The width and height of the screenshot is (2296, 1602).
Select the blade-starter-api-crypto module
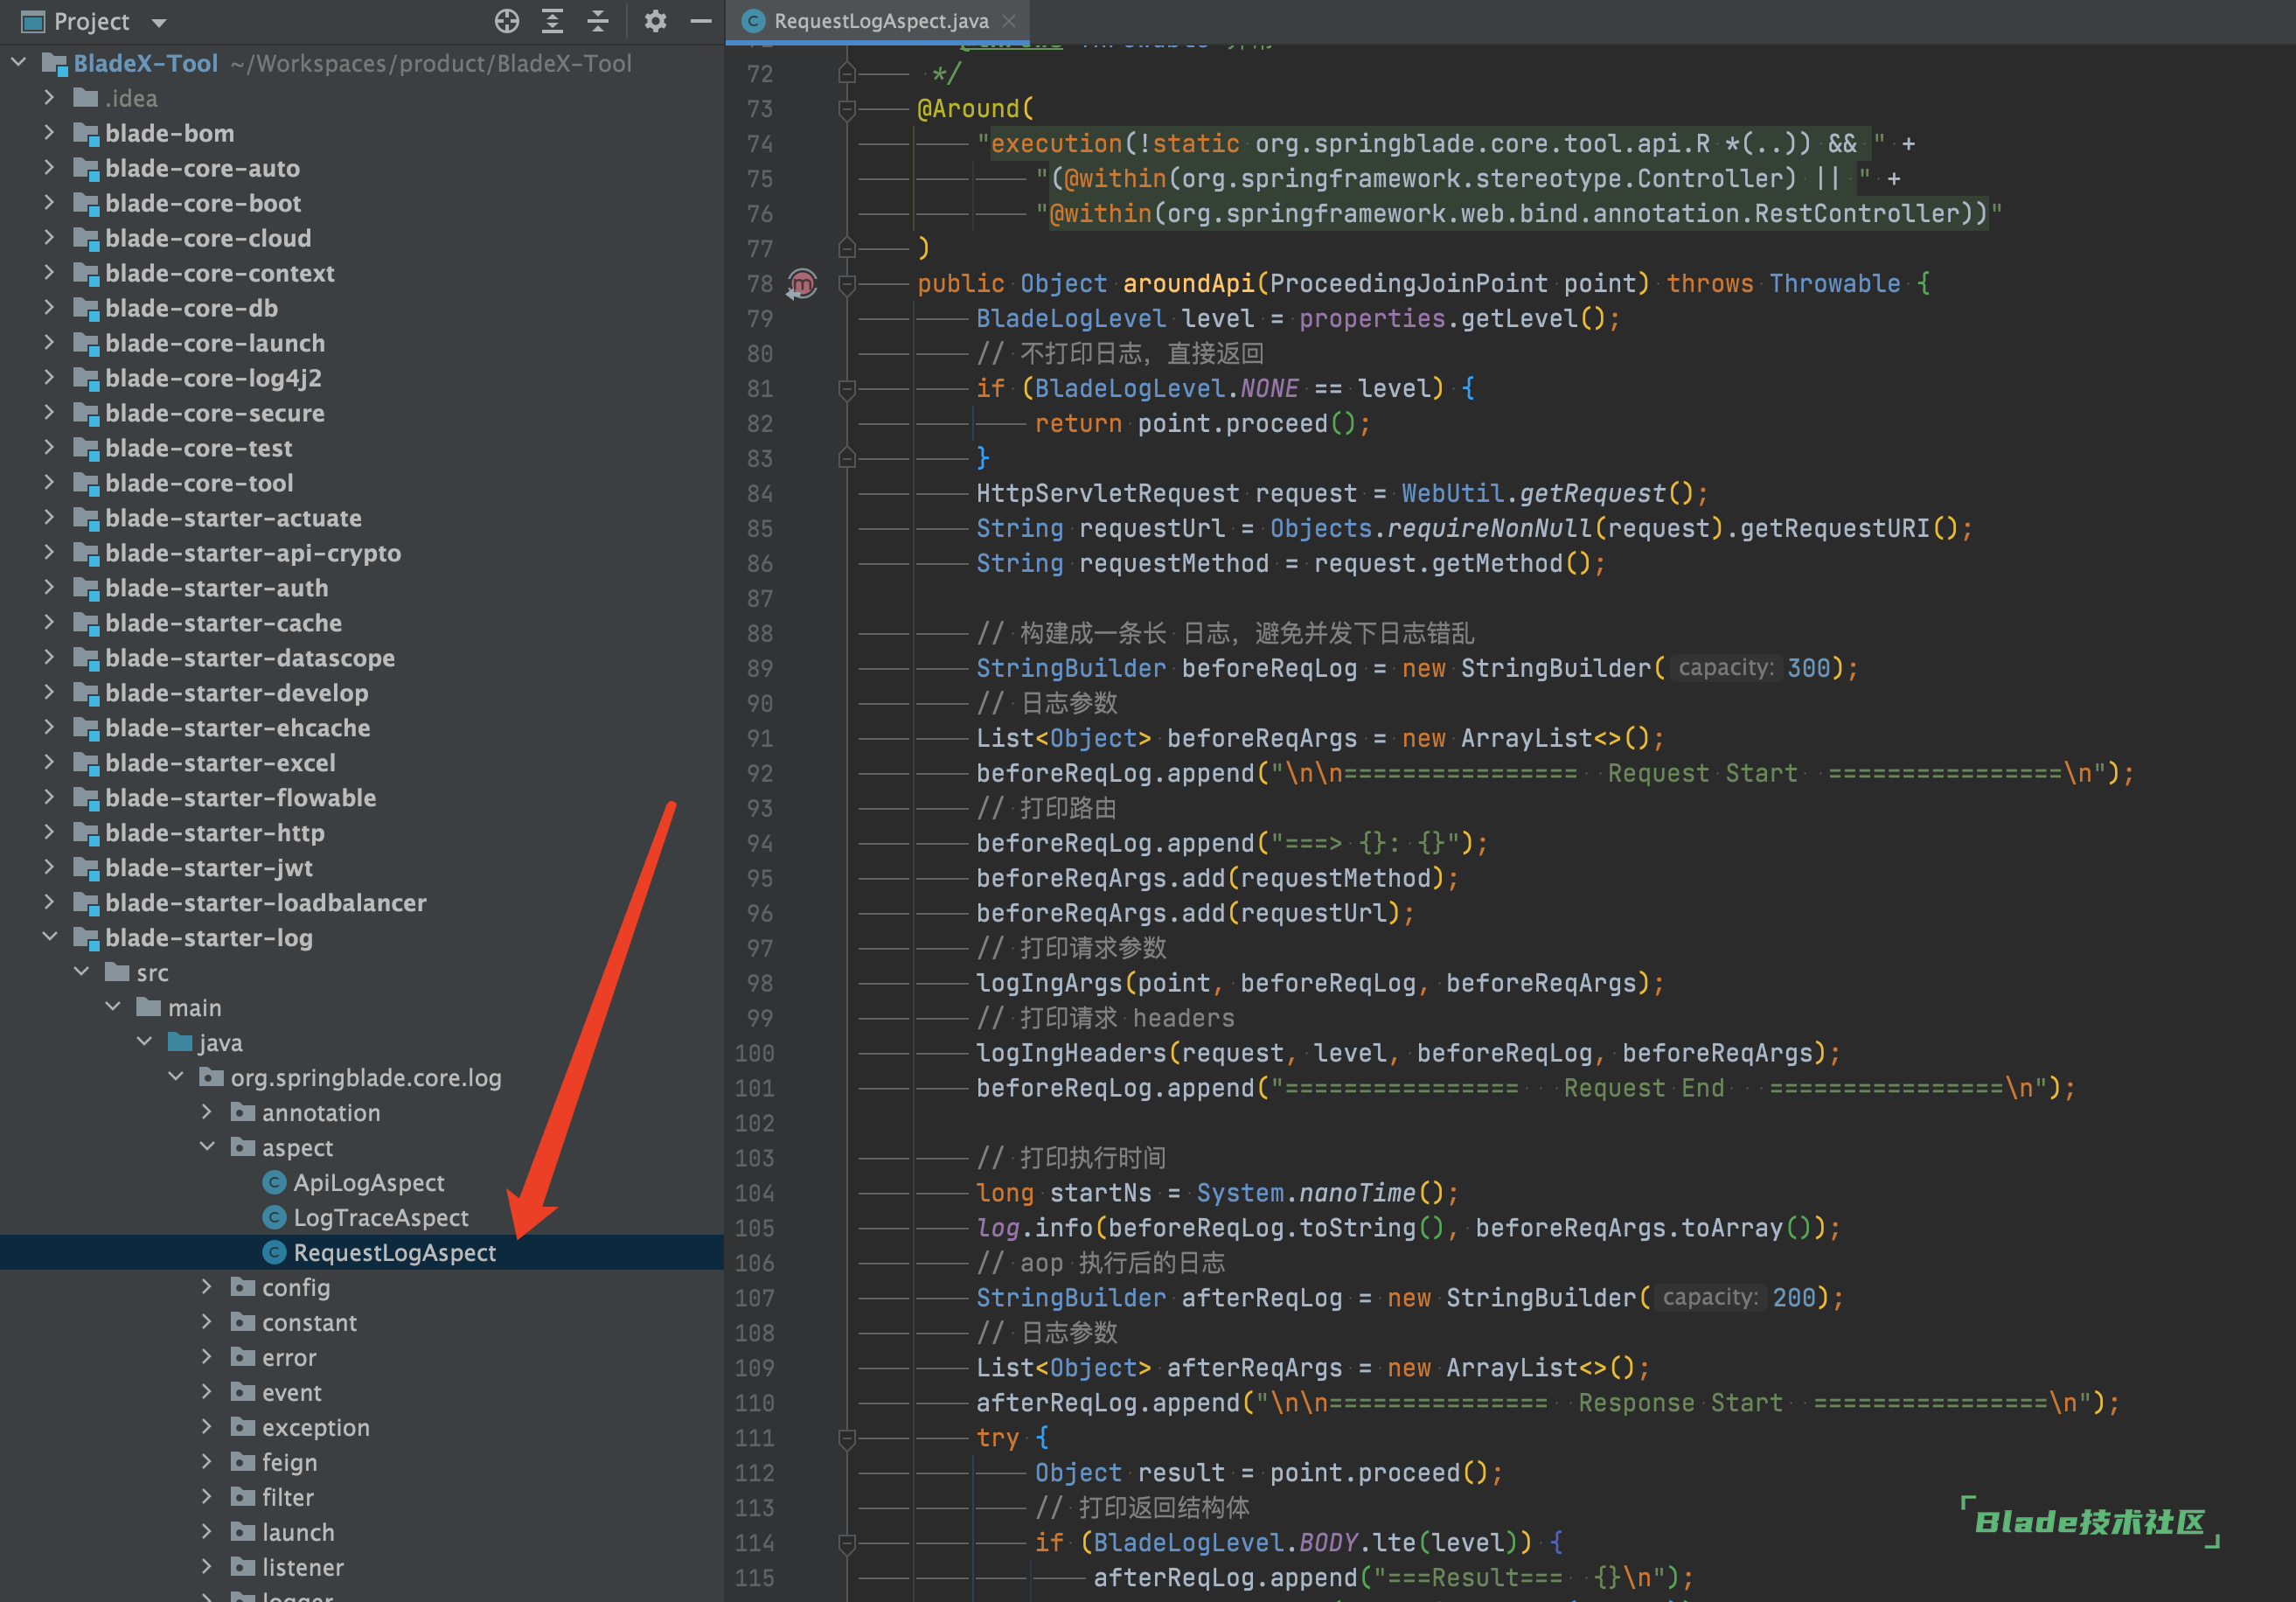coord(253,553)
